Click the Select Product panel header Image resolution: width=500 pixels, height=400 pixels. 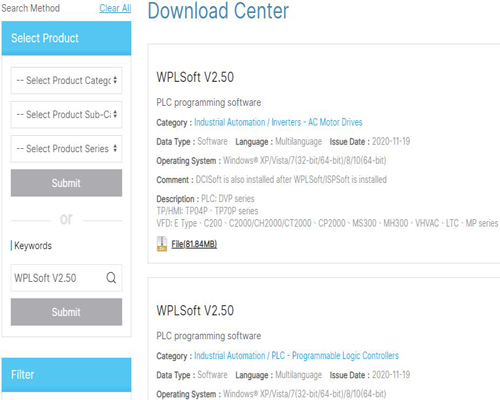tap(66, 38)
